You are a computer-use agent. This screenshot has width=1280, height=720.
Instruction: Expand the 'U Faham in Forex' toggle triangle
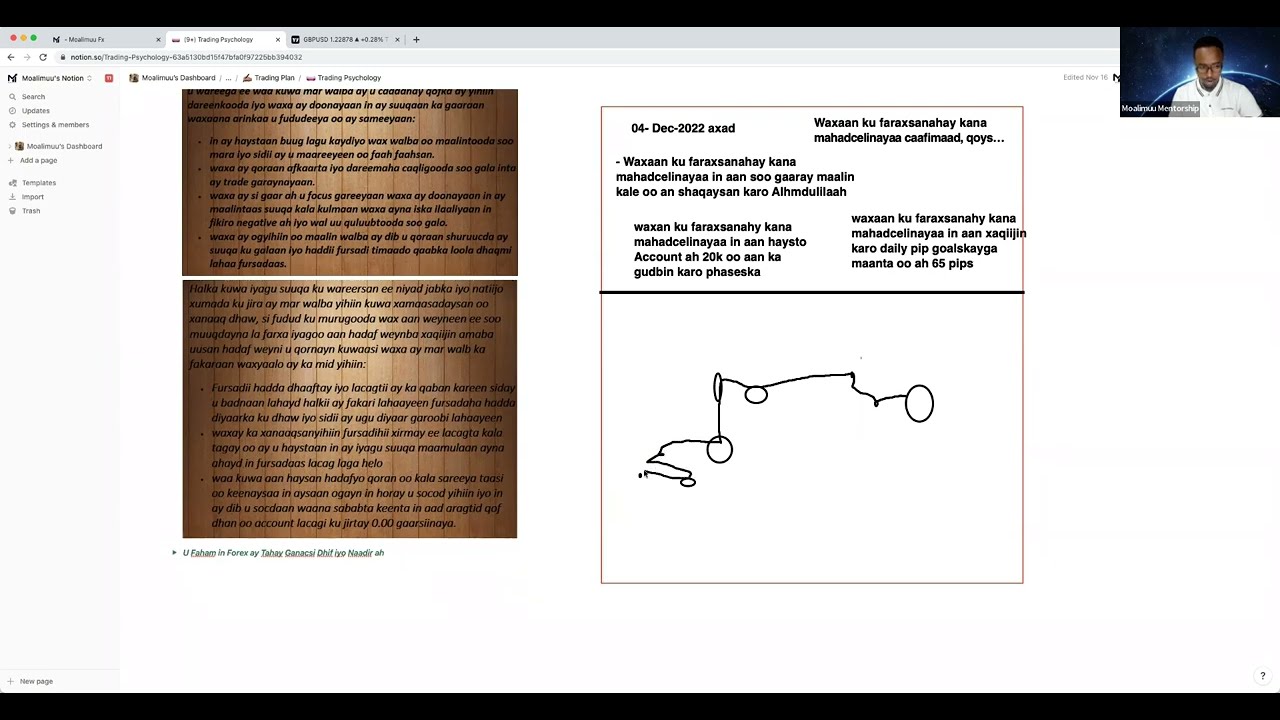(x=174, y=553)
